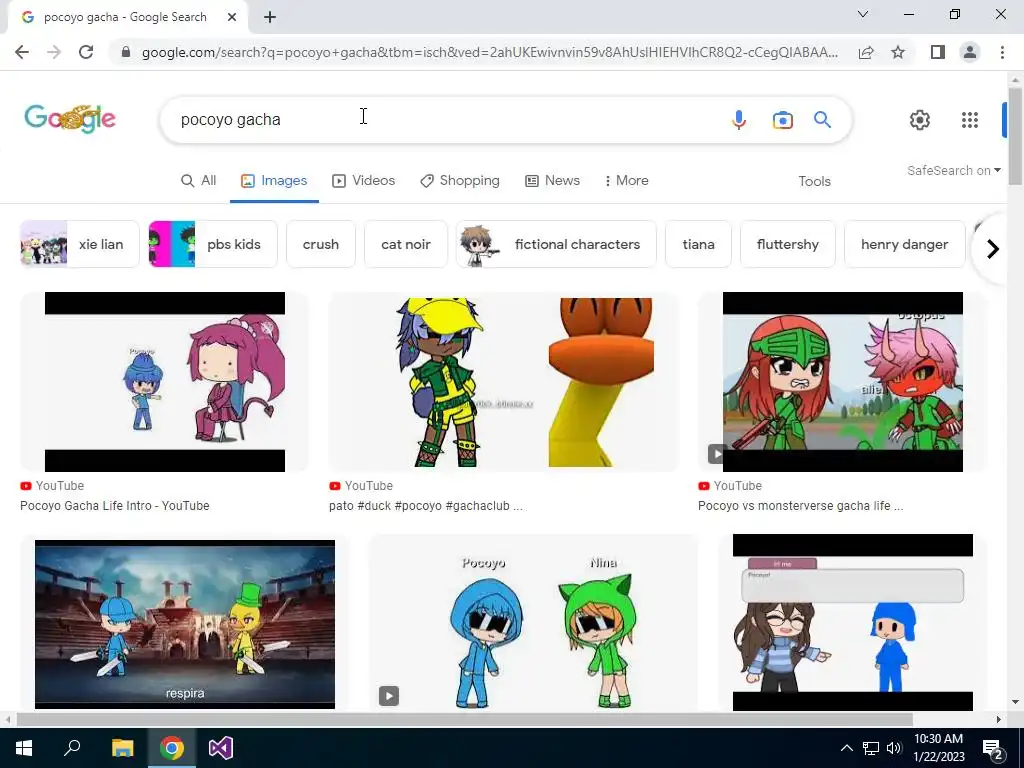Click the browser forward arrow
The width and height of the screenshot is (1024, 768).
[54, 52]
